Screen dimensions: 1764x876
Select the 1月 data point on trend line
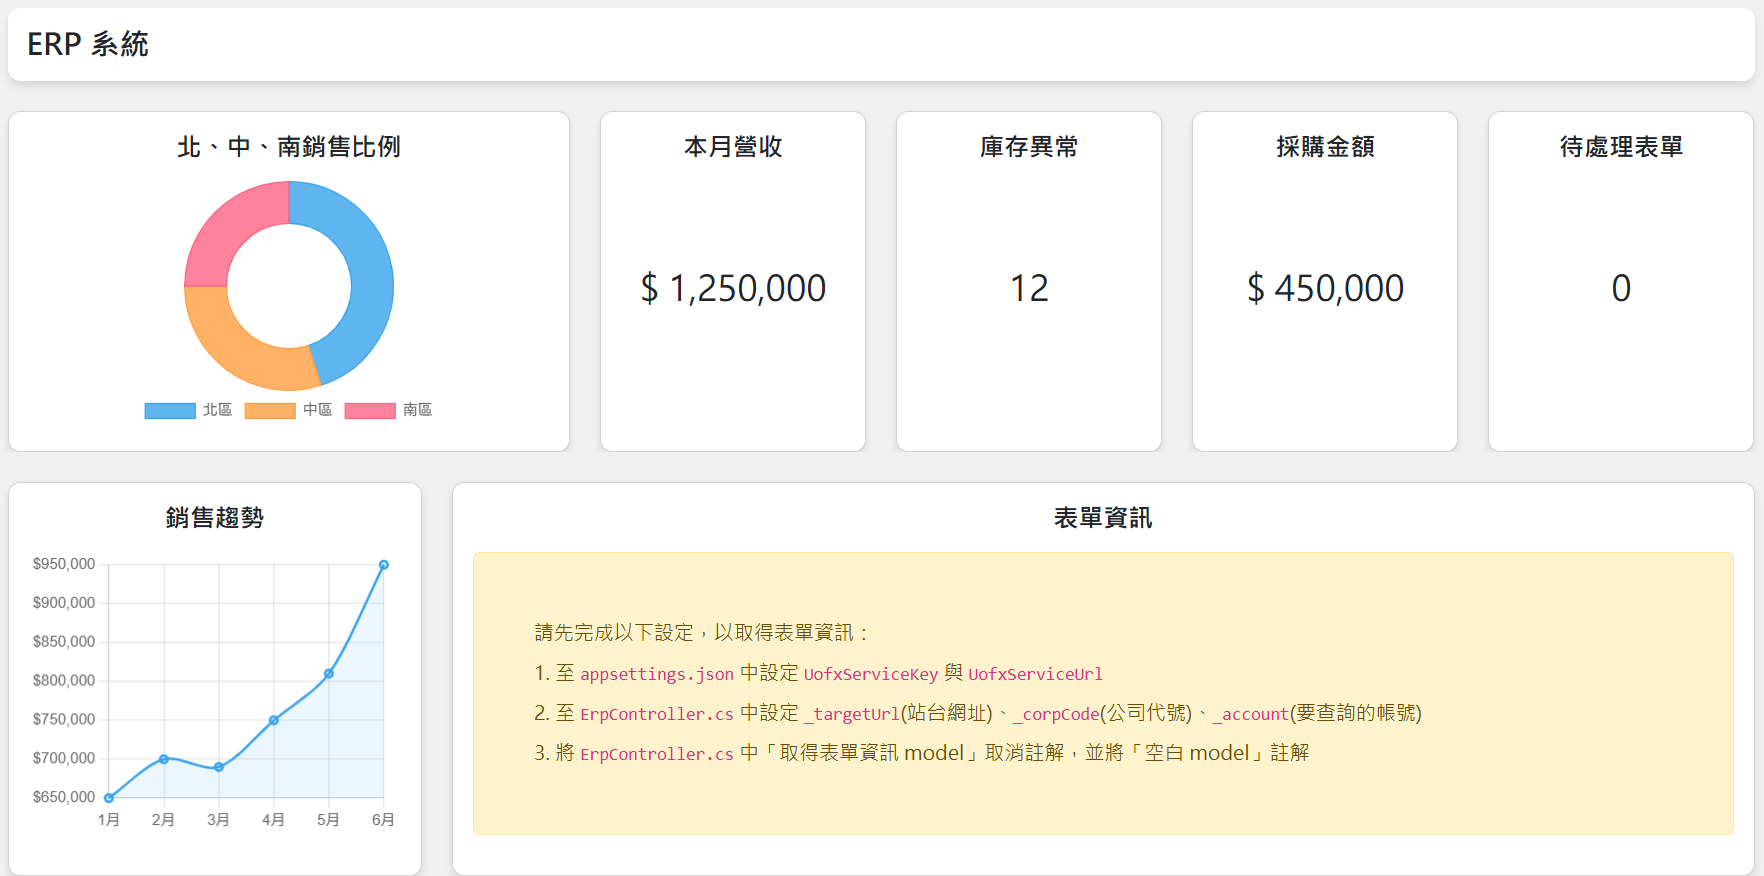click(x=109, y=798)
